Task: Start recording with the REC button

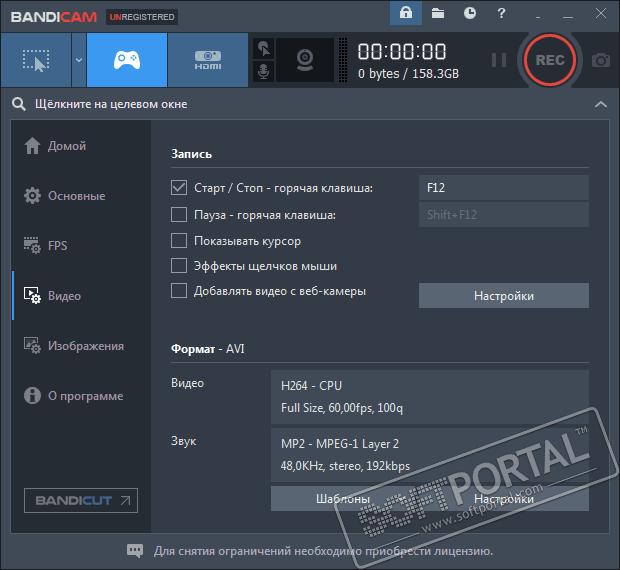Action: click(x=550, y=60)
